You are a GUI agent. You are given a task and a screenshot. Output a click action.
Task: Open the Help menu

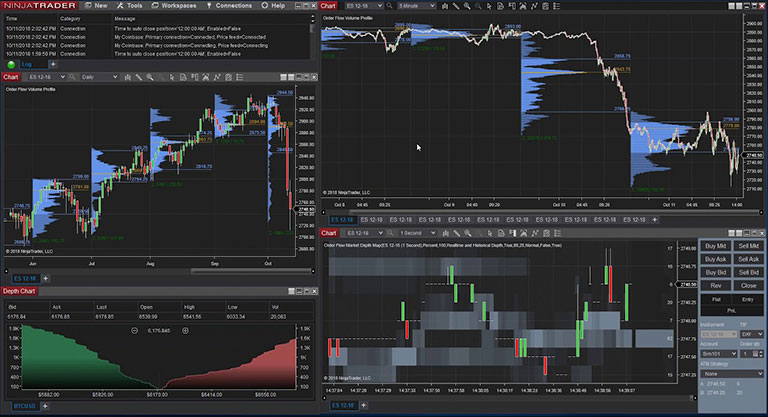tap(273, 5)
